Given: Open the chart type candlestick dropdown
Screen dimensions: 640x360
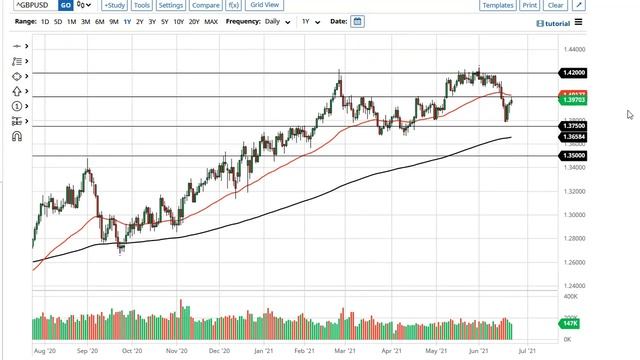Looking at the screenshot, I should (x=84, y=5).
